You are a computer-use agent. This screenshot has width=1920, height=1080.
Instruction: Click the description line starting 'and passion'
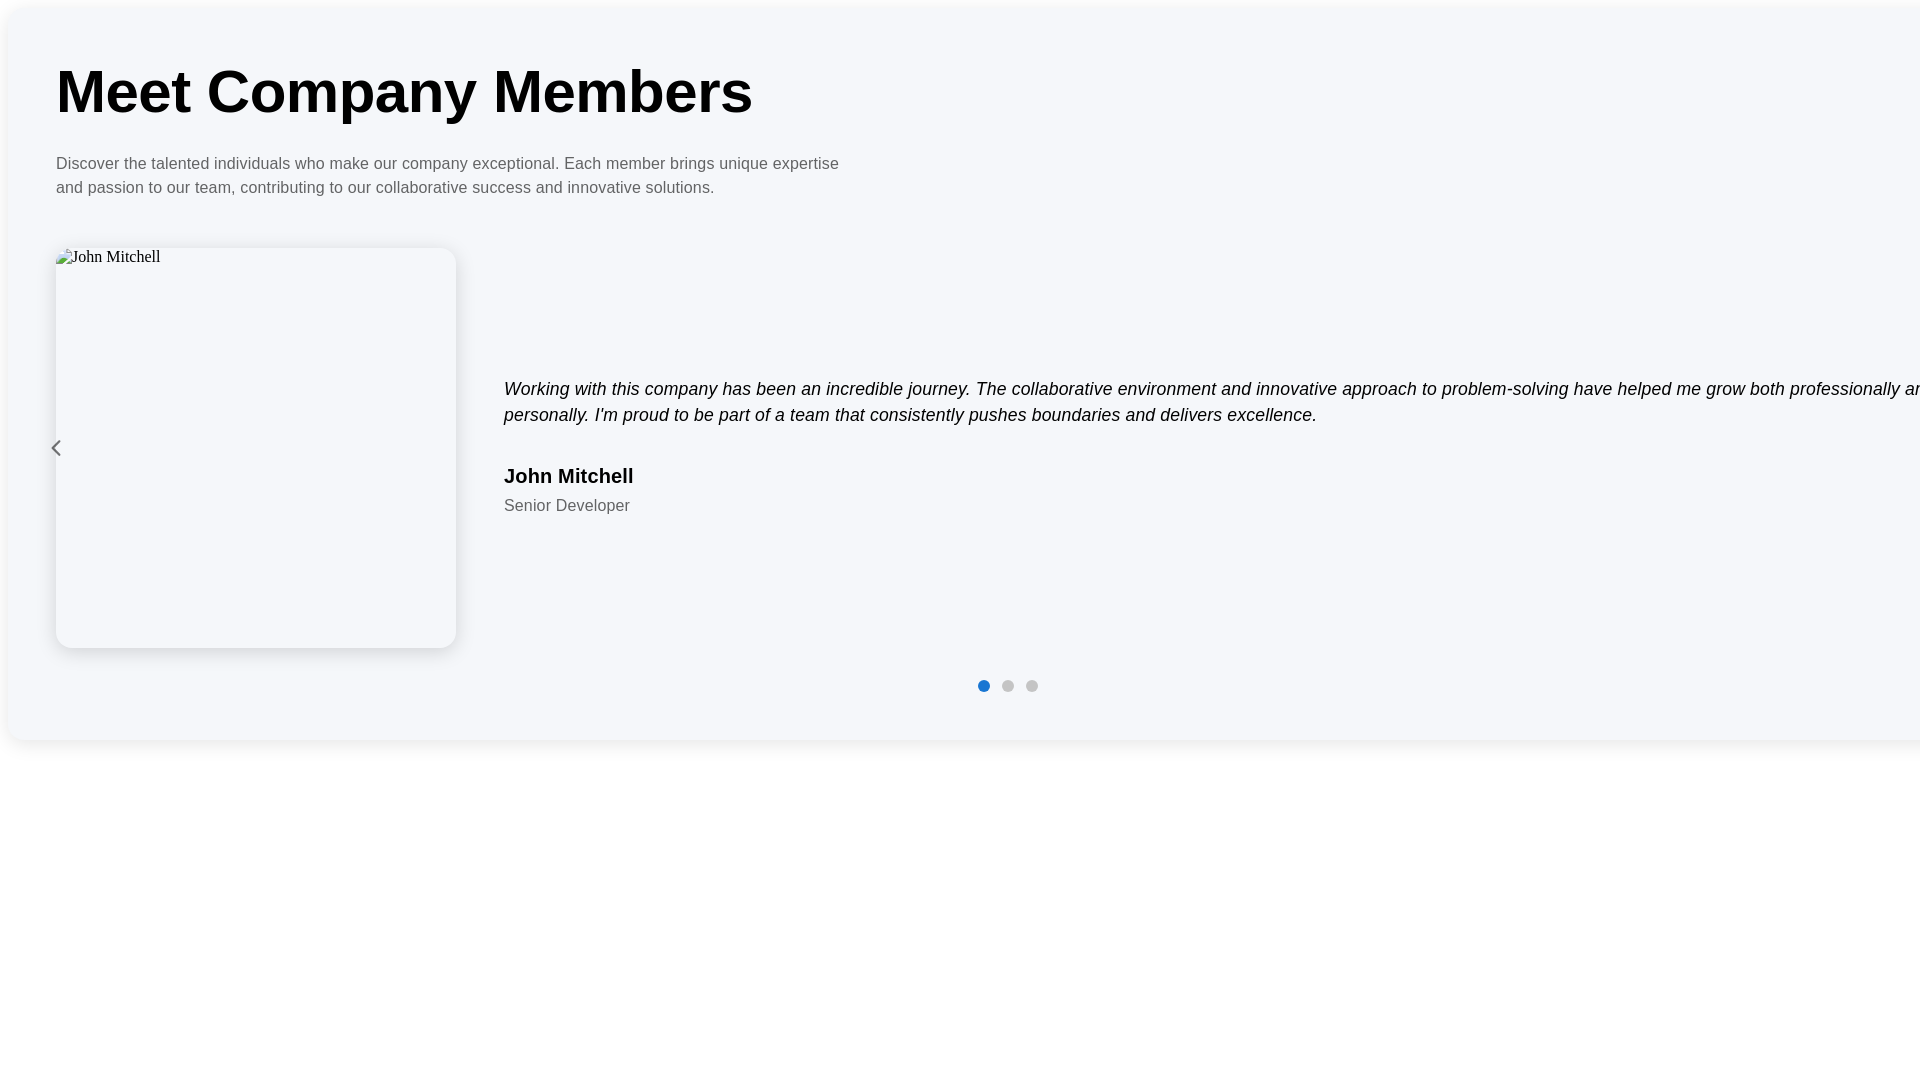(x=385, y=188)
